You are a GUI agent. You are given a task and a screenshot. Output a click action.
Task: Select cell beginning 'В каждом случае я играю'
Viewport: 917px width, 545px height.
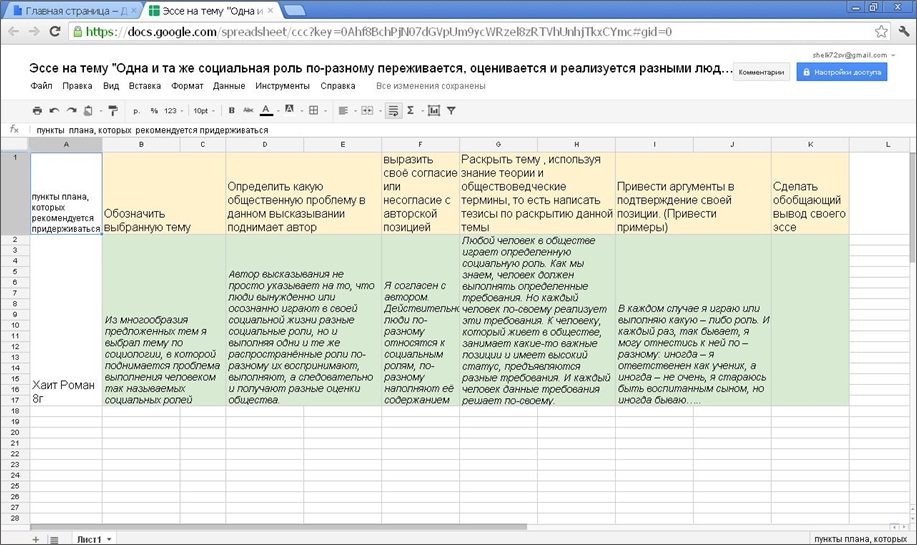[693, 320]
